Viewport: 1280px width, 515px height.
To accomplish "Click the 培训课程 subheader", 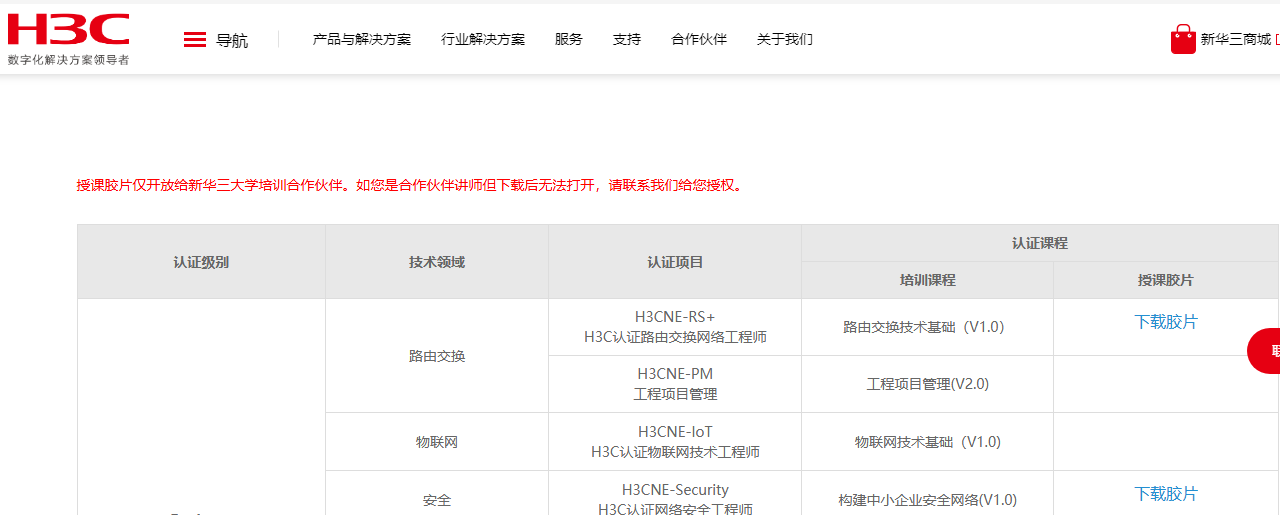I will click(x=928, y=280).
